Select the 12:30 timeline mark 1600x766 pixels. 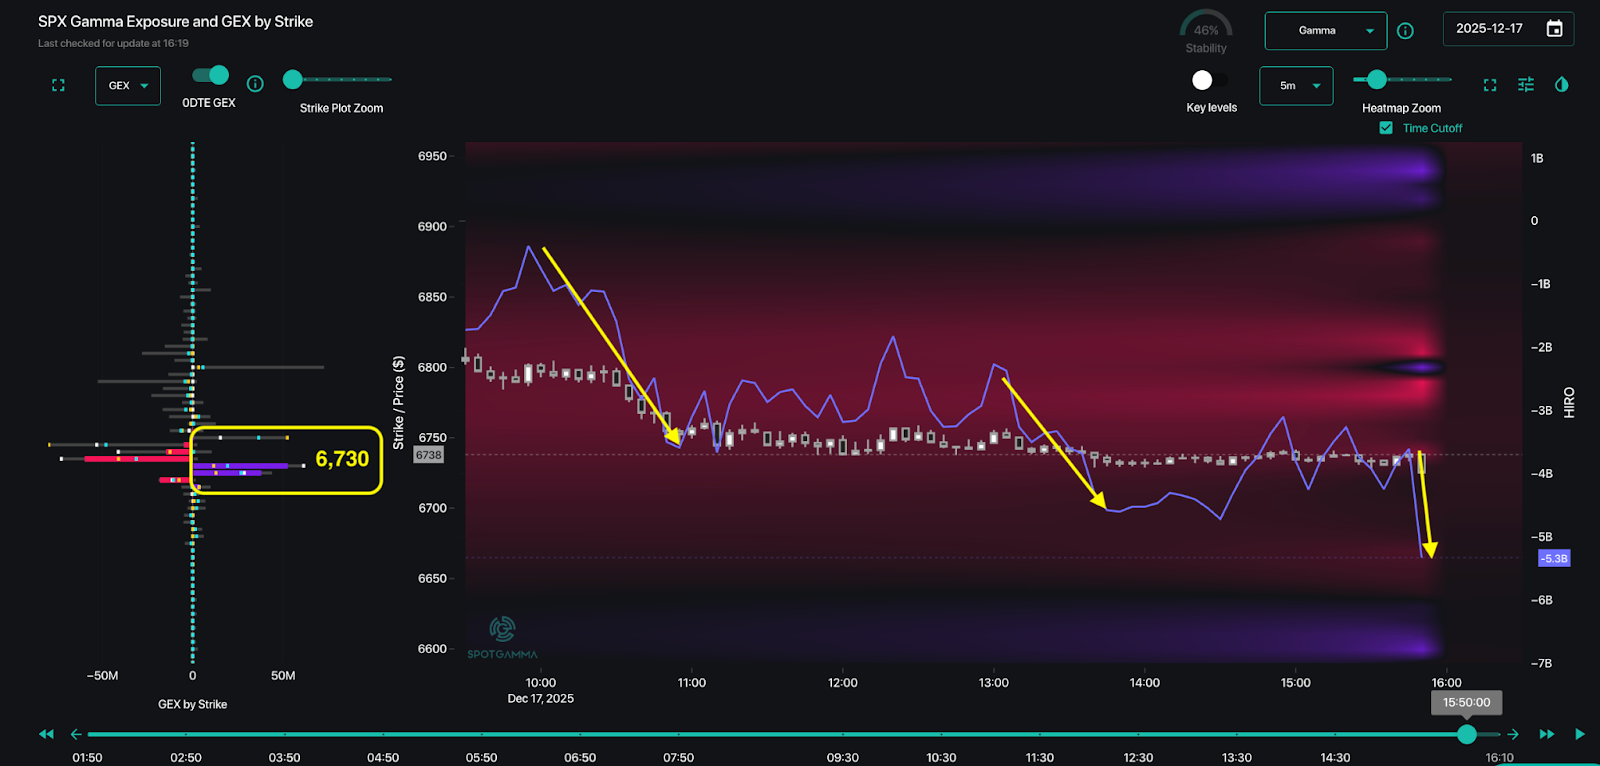pyautogui.click(x=1138, y=758)
